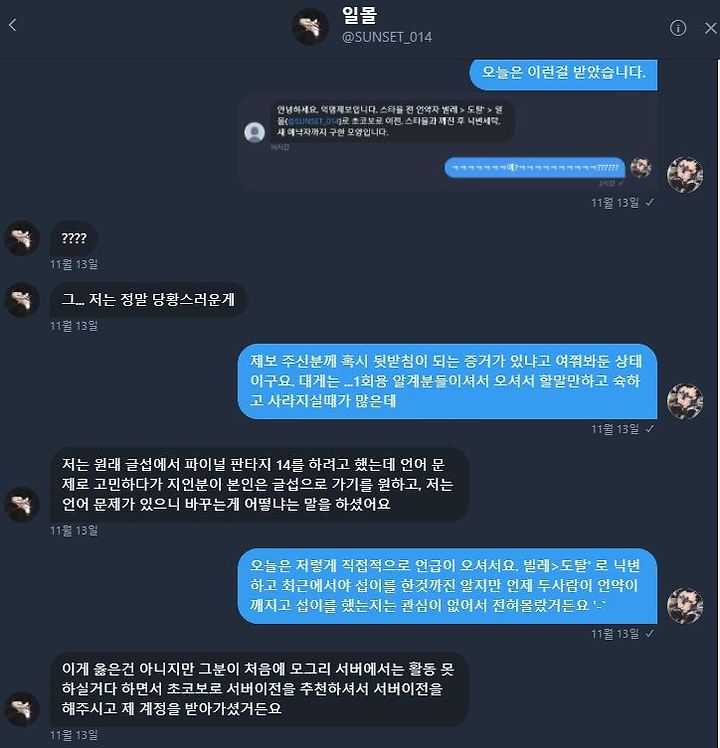
Task: Click avatar beside '그... 저는 정말 당황스러운게' message
Action: point(22,300)
